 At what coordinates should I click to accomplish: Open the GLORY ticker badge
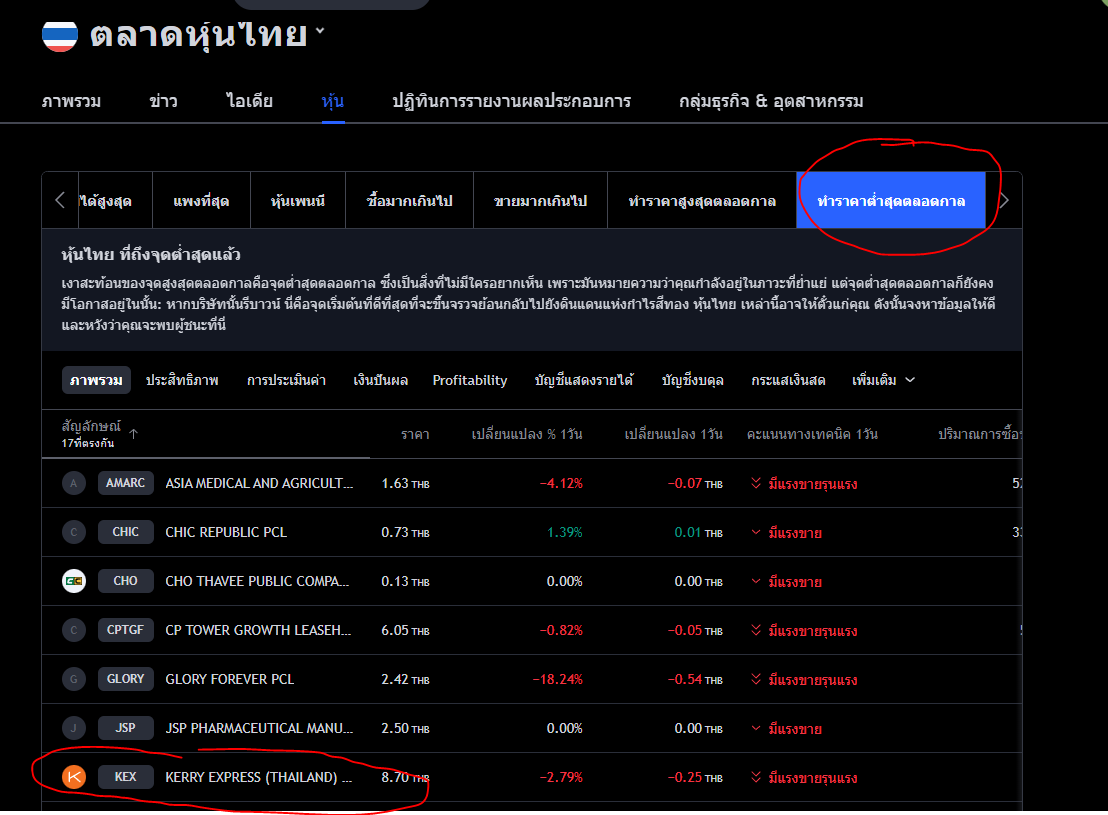click(x=125, y=679)
